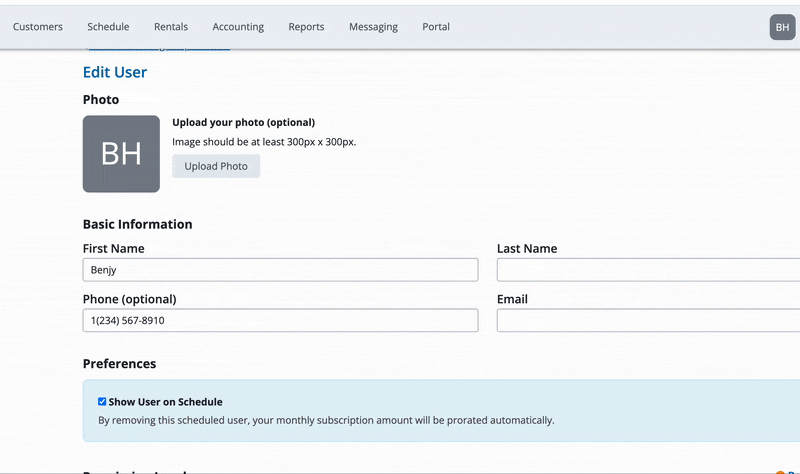Open the Accounting menu
Image resolution: width=800 pixels, height=474 pixels.
coord(238,27)
